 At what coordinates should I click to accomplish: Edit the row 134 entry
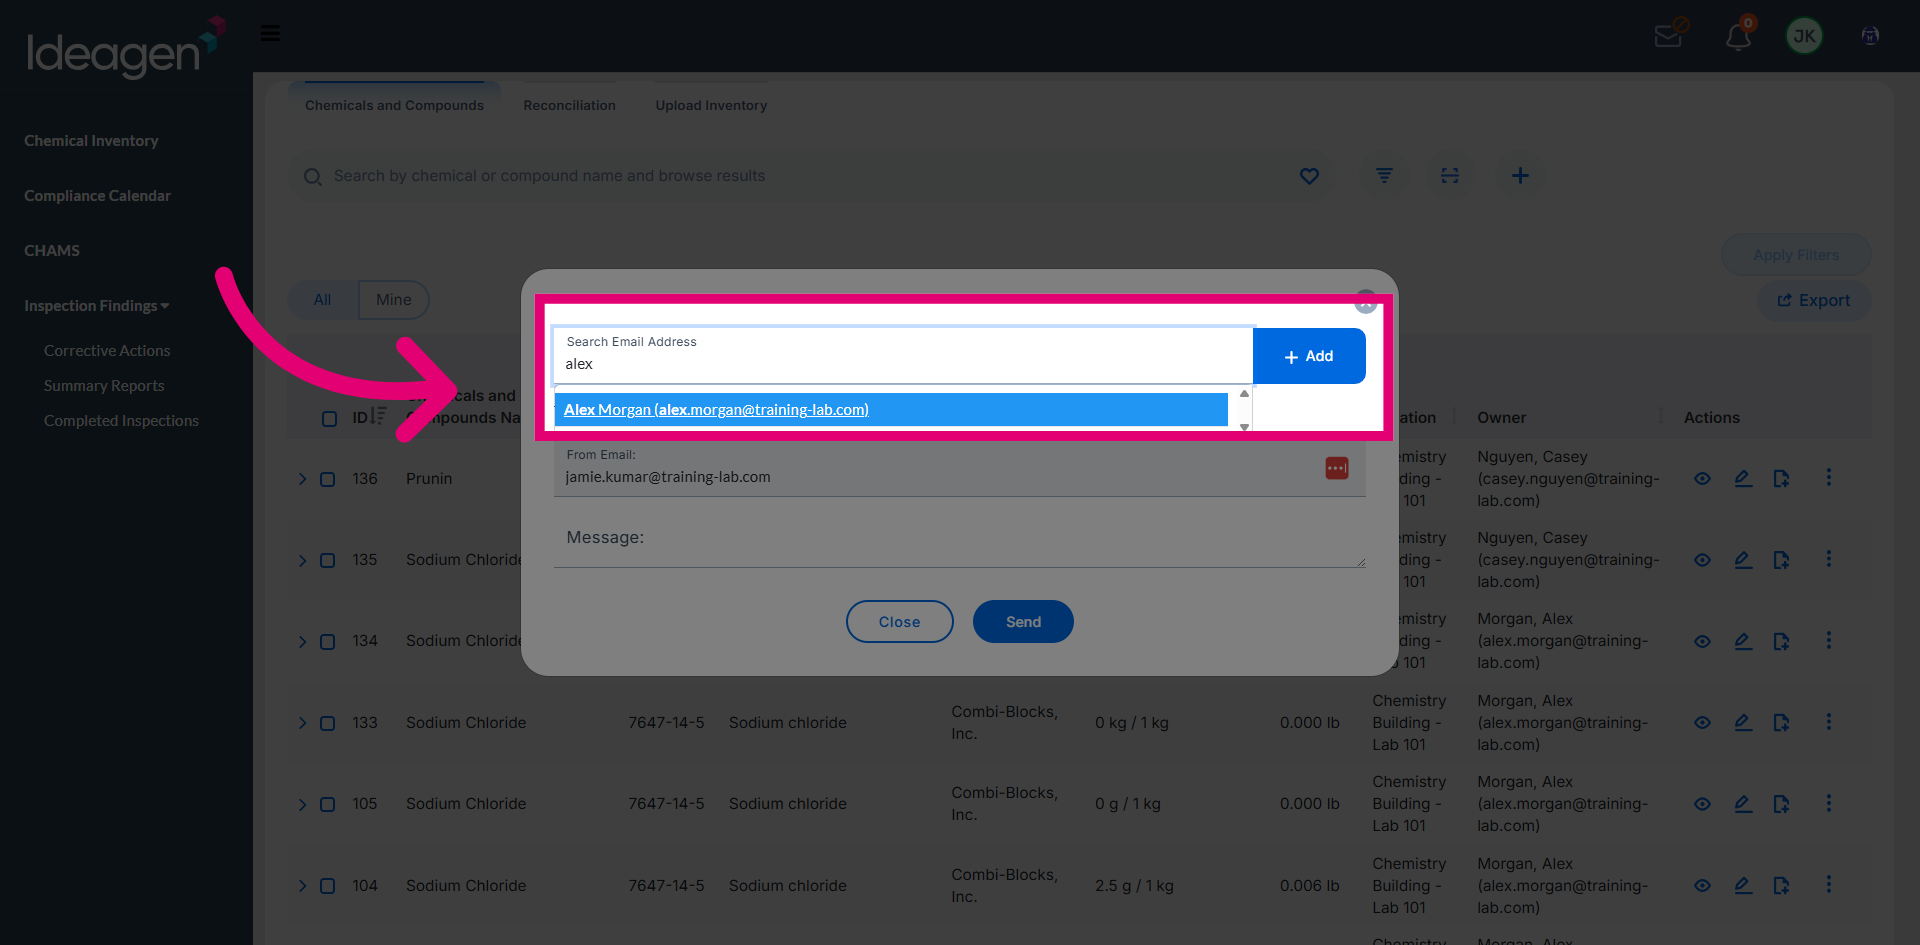[1743, 641]
